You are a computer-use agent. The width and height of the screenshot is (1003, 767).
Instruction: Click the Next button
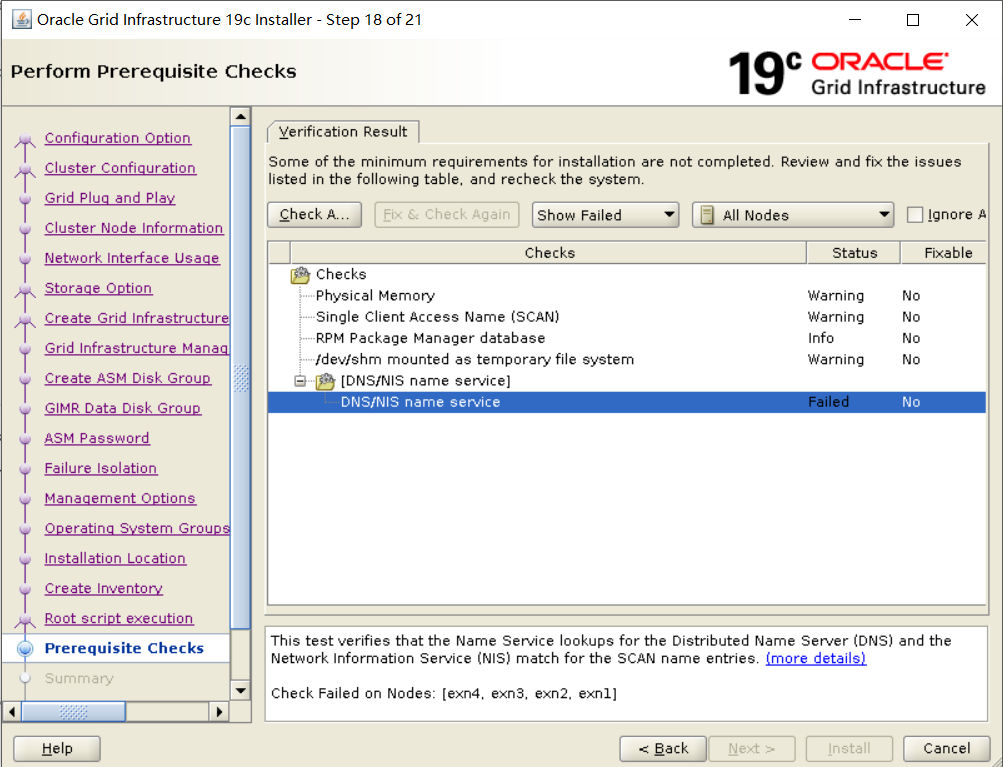(x=752, y=748)
